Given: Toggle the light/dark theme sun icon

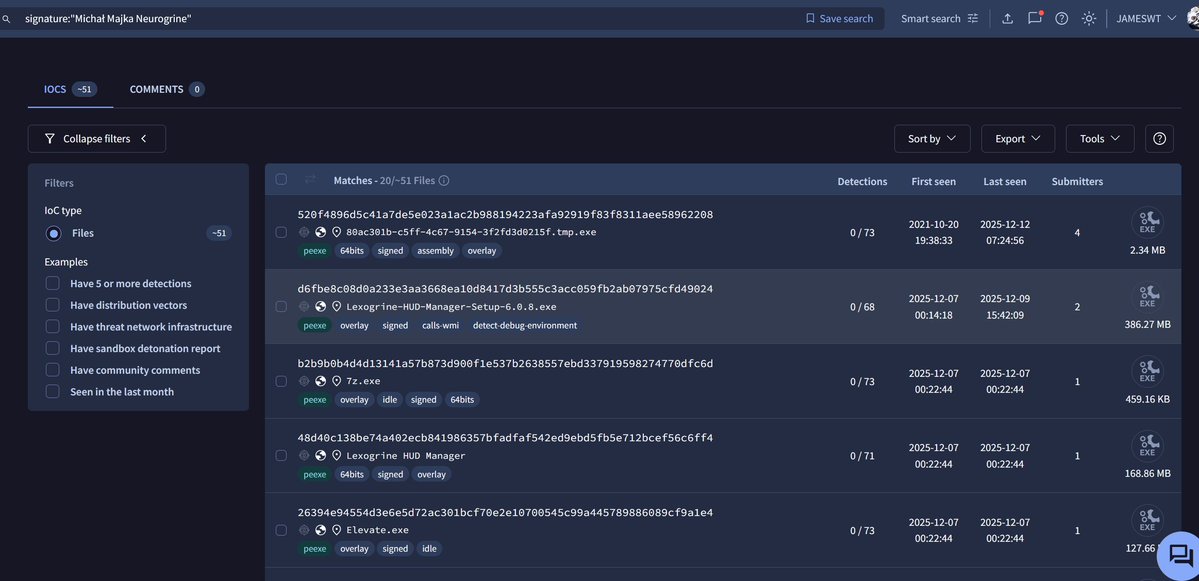Looking at the screenshot, I should [1089, 18].
